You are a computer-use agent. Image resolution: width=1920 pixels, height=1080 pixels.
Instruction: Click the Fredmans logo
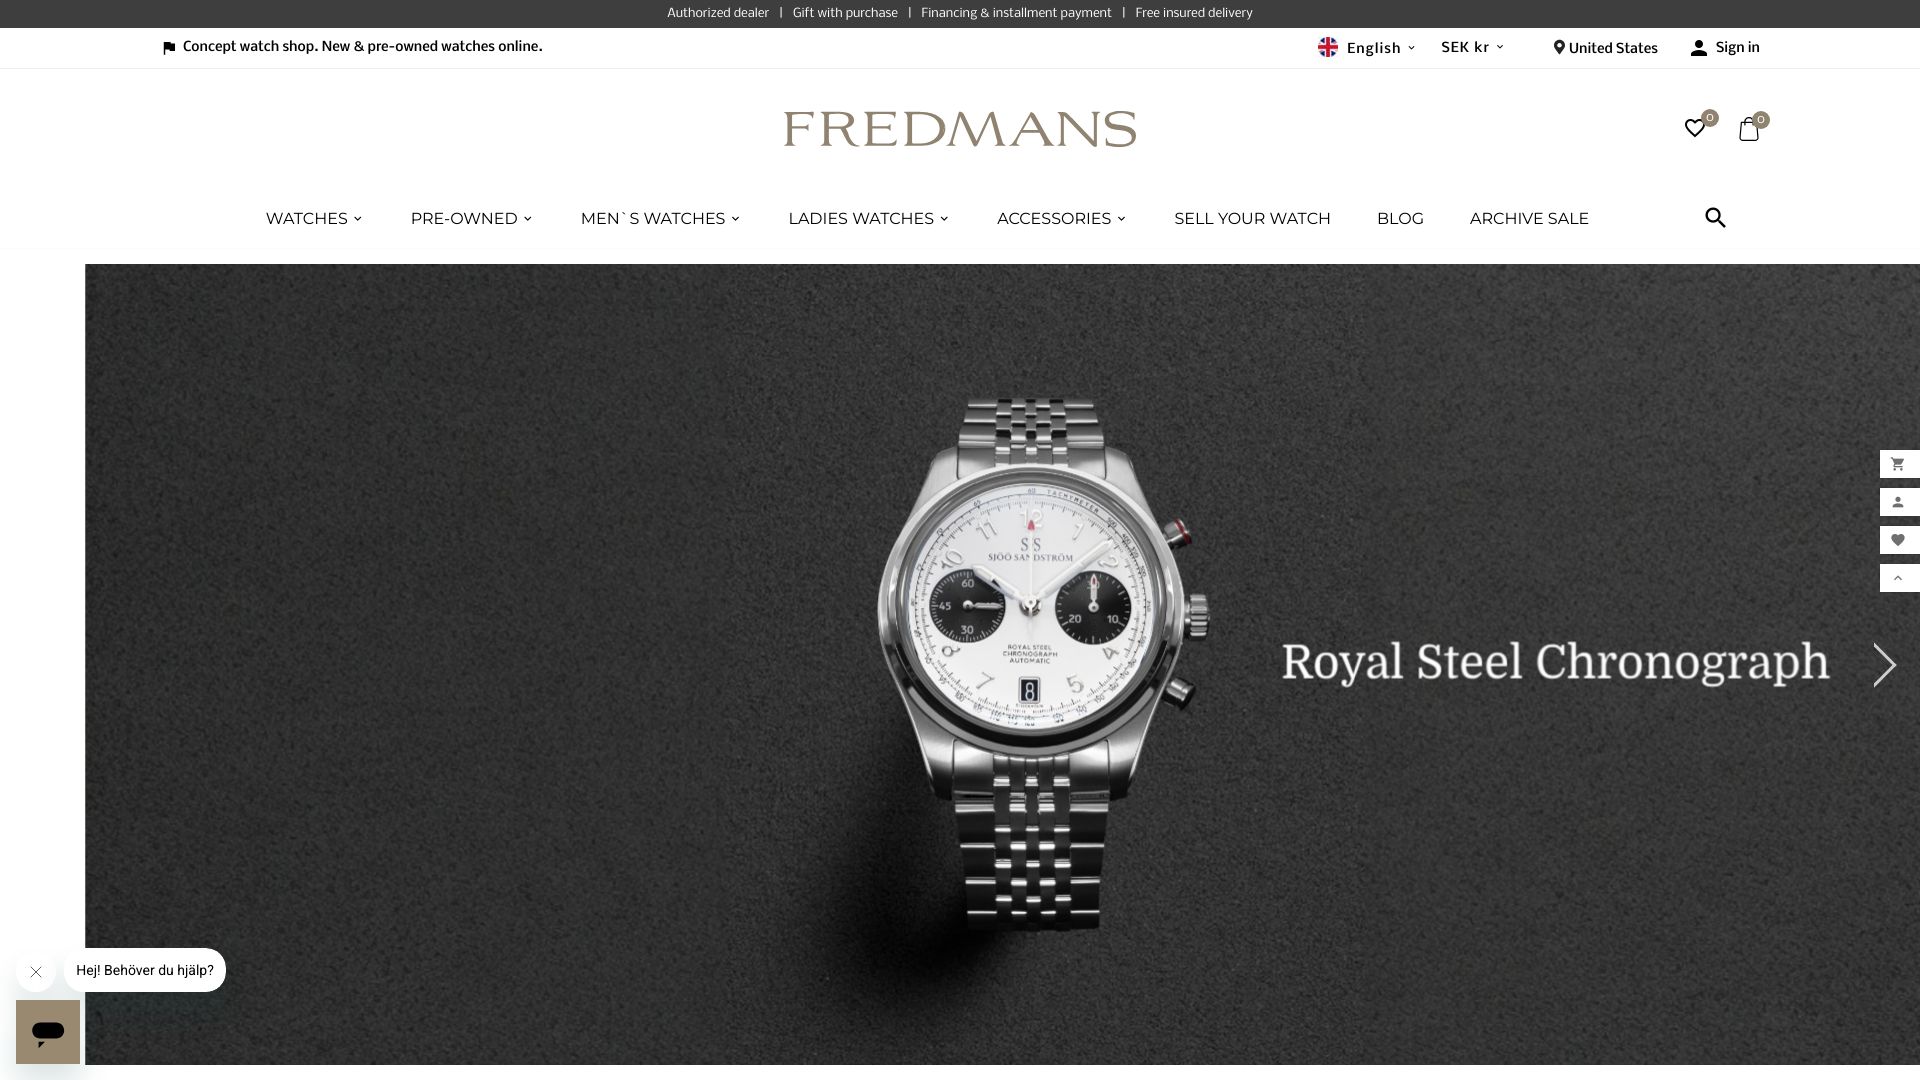coord(960,129)
